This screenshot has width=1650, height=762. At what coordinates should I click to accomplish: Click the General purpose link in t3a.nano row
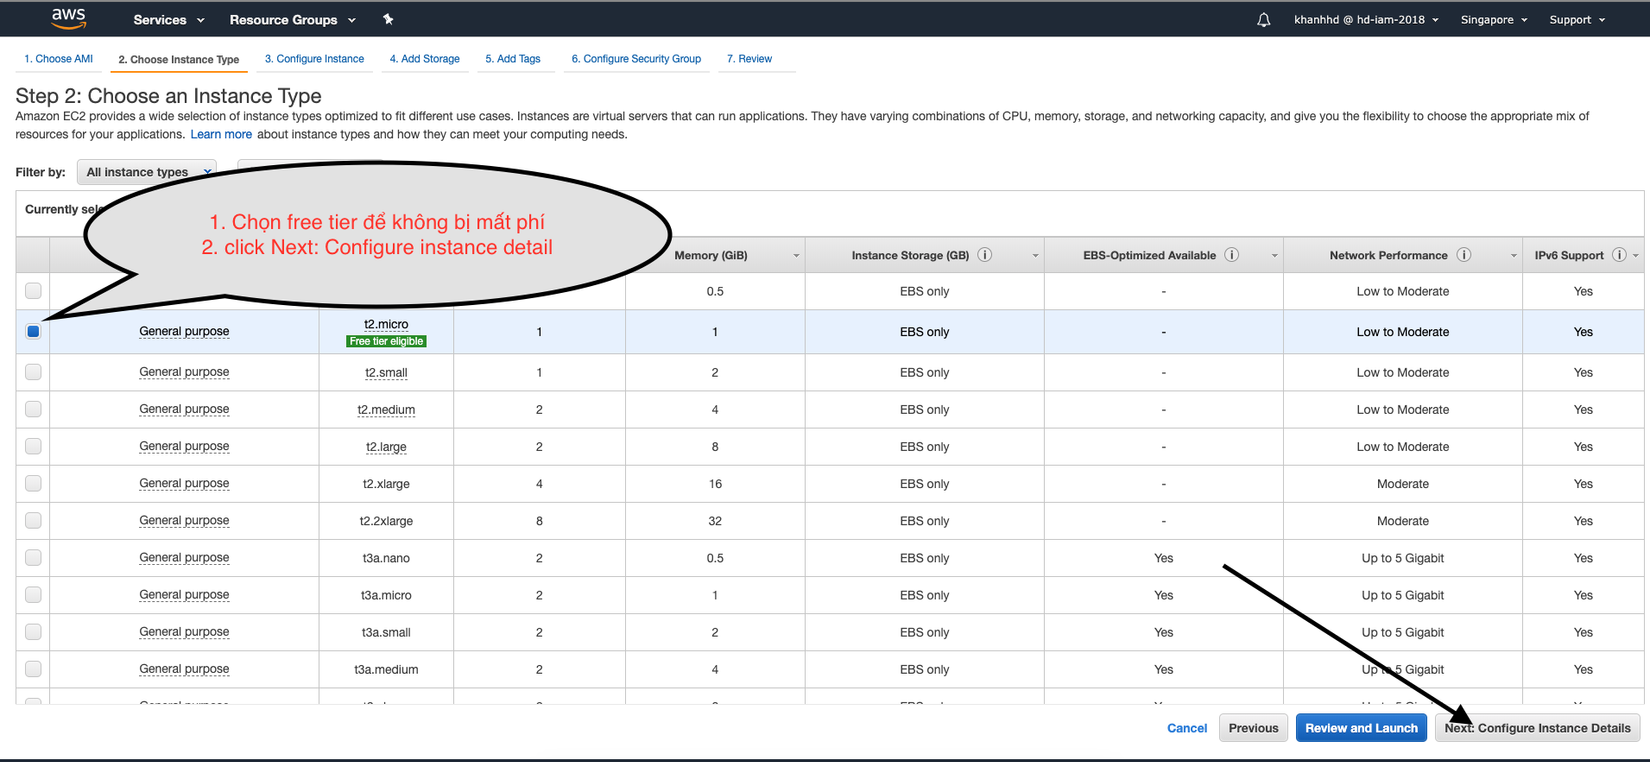[x=184, y=557]
